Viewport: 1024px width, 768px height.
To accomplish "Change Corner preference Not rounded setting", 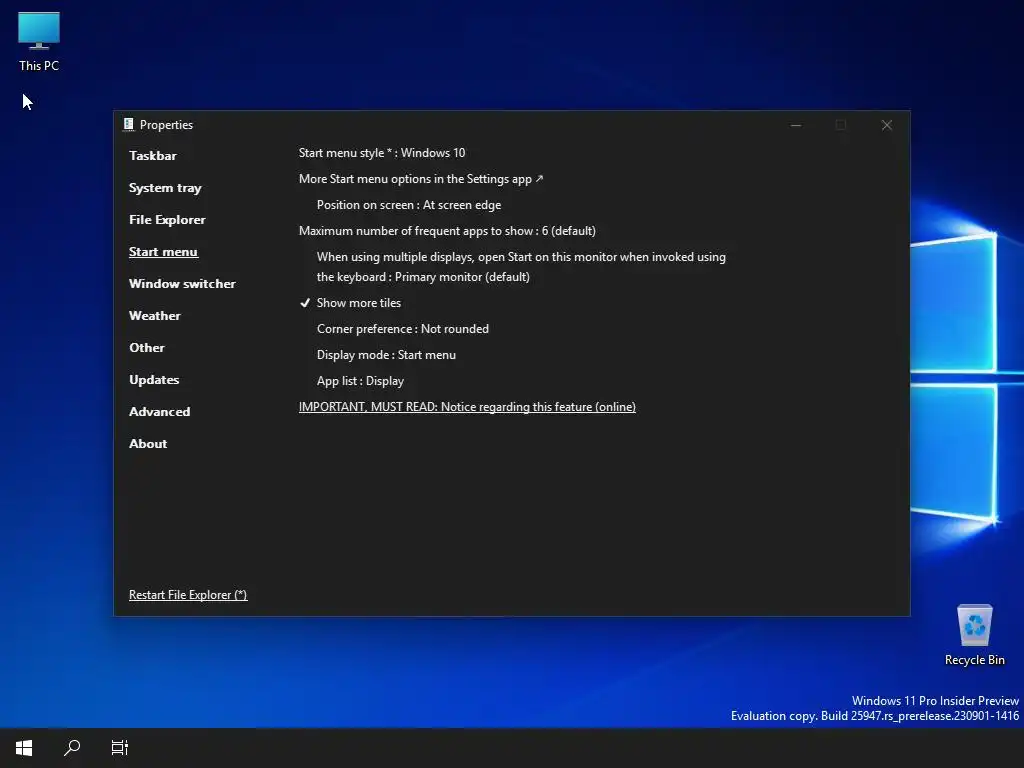I will pos(402,329).
